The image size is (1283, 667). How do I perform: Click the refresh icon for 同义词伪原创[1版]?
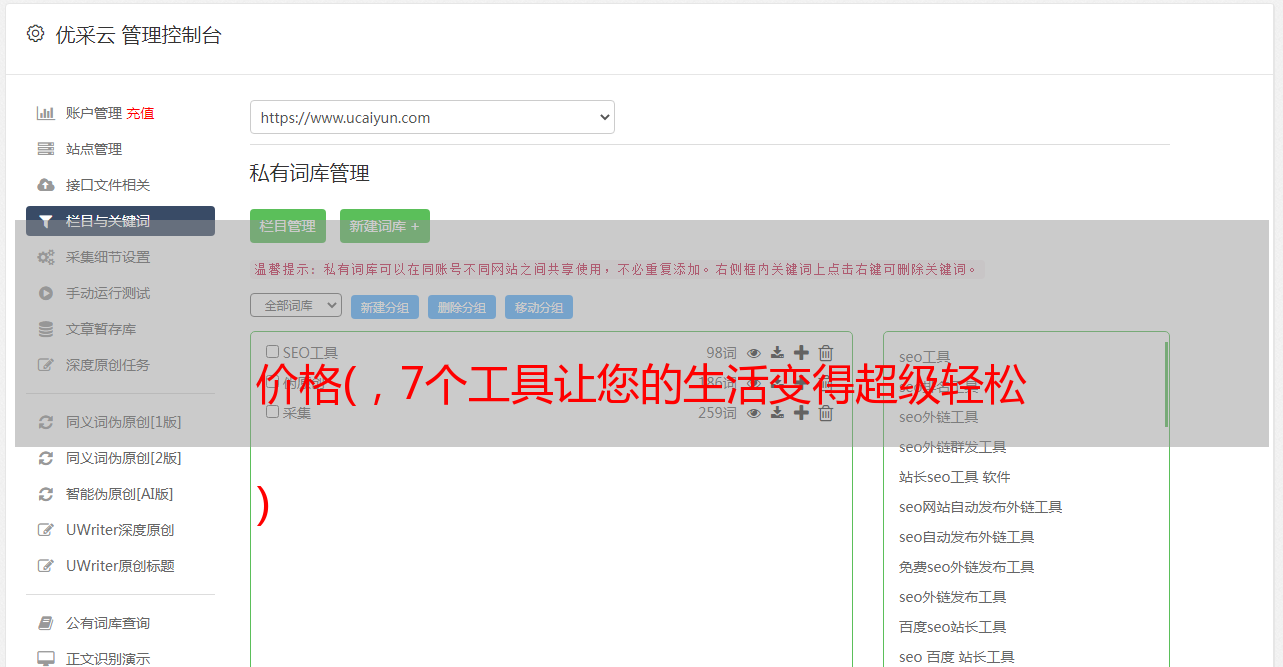pos(45,422)
